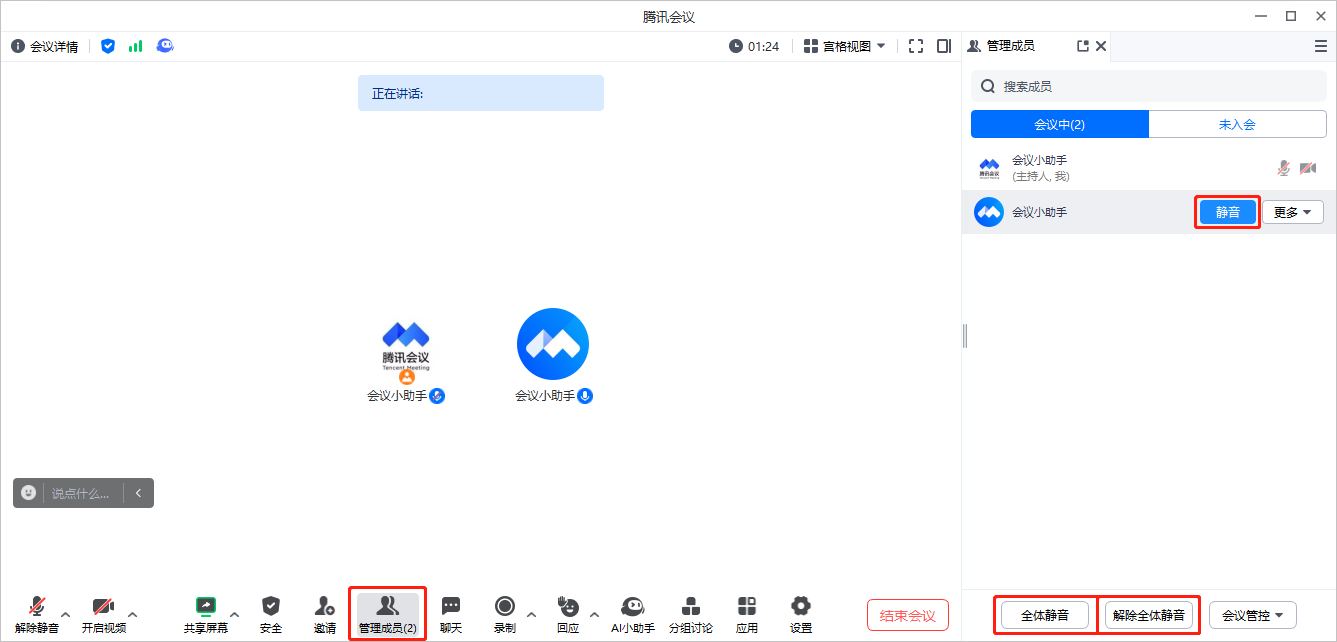End the meeting (结束会议)

coord(908,615)
